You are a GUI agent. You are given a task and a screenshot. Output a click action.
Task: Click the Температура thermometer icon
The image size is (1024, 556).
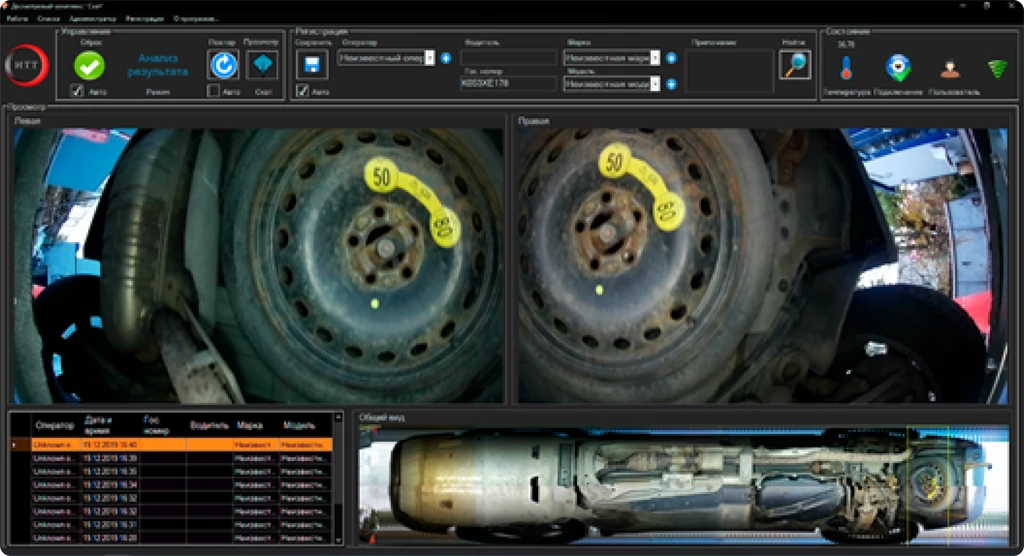coord(846,68)
